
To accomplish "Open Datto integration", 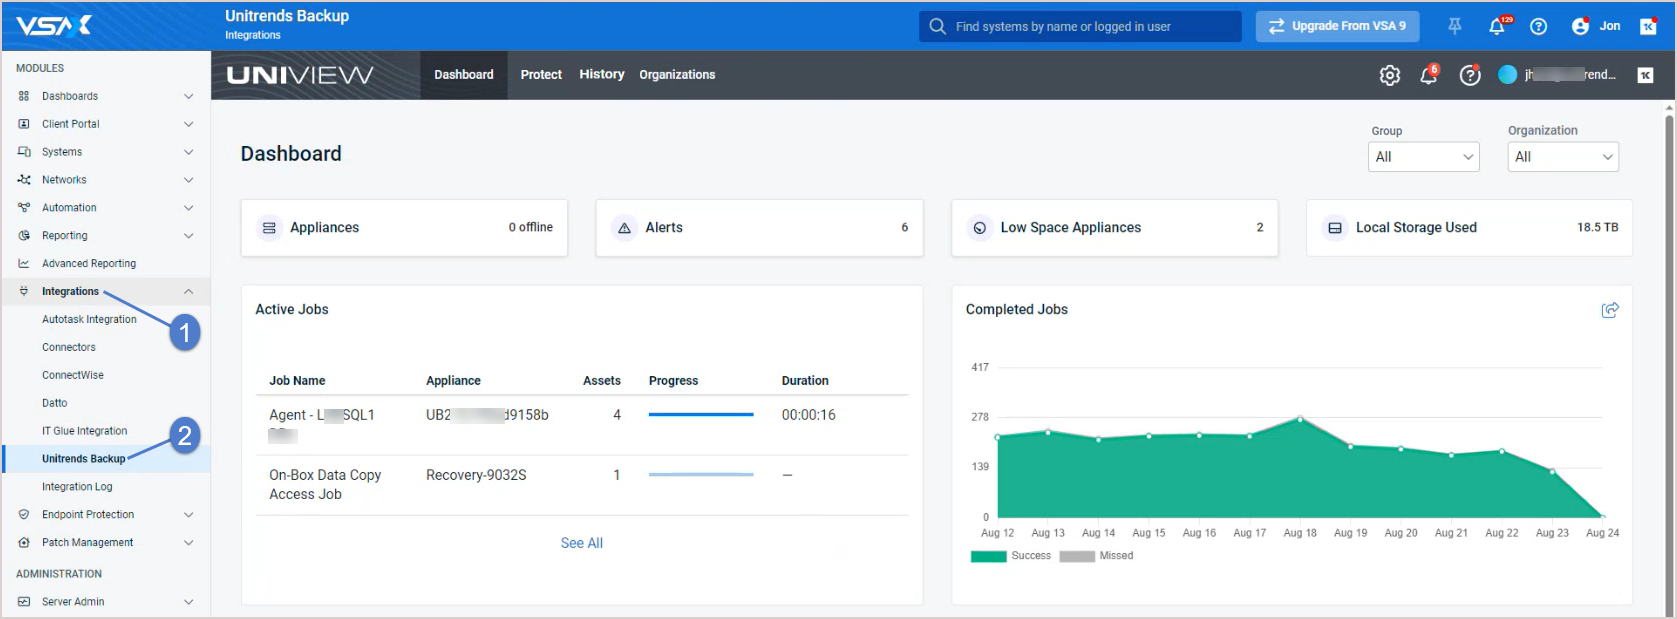I will pos(55,404).
